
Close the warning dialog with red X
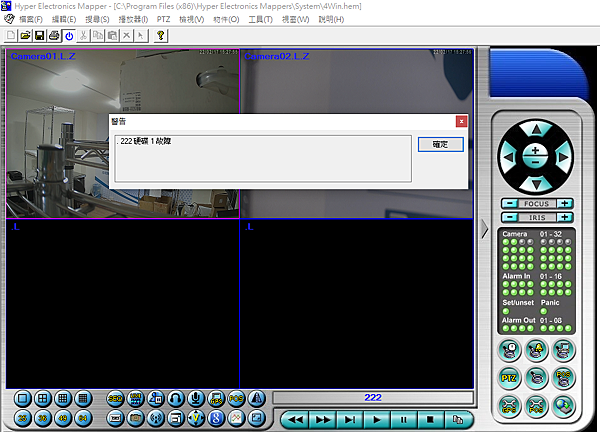click(461, 121)
